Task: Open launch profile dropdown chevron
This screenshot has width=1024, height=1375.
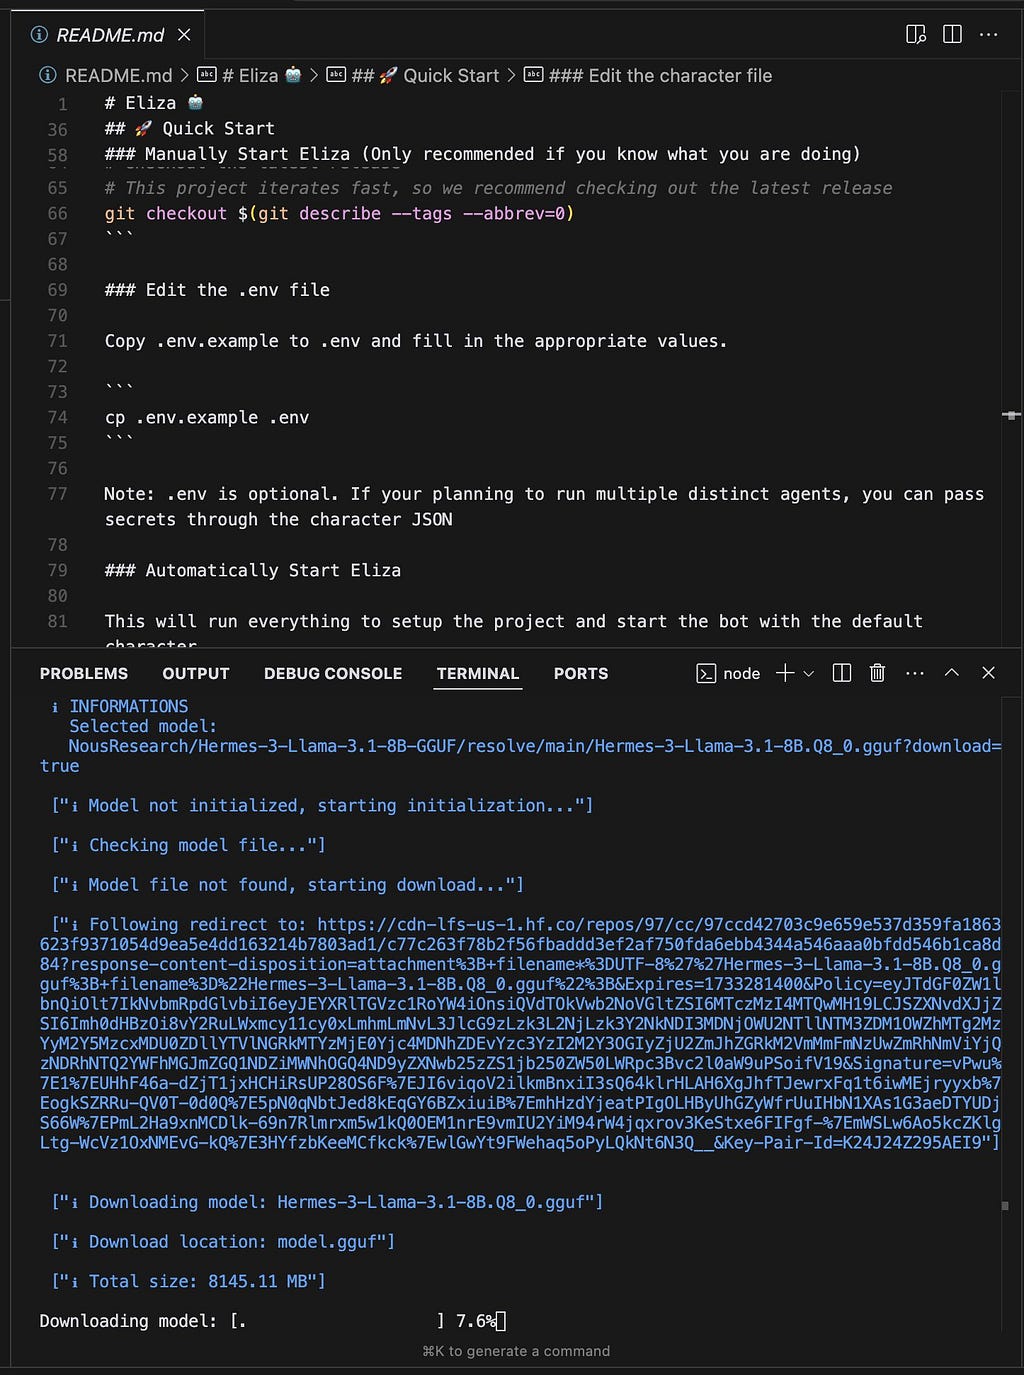Action: (x=809, y=674)
